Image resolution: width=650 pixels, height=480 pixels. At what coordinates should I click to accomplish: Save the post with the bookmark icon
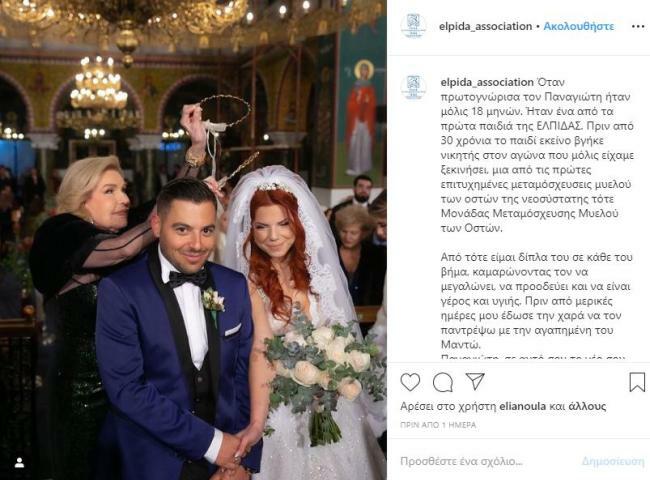(637, 382)
